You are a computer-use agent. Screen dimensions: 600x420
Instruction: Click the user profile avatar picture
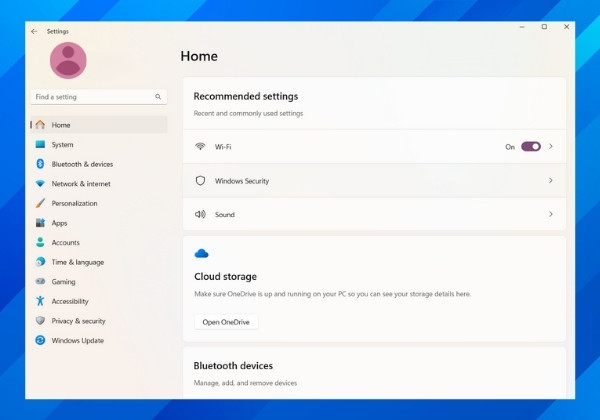pos(68,61)
